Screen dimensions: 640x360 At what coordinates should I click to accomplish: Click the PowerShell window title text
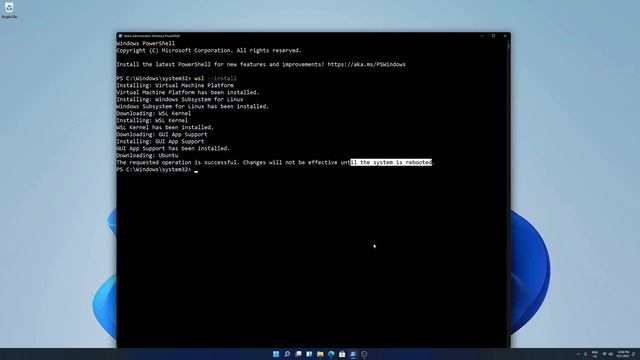click(x=151, y=36)
